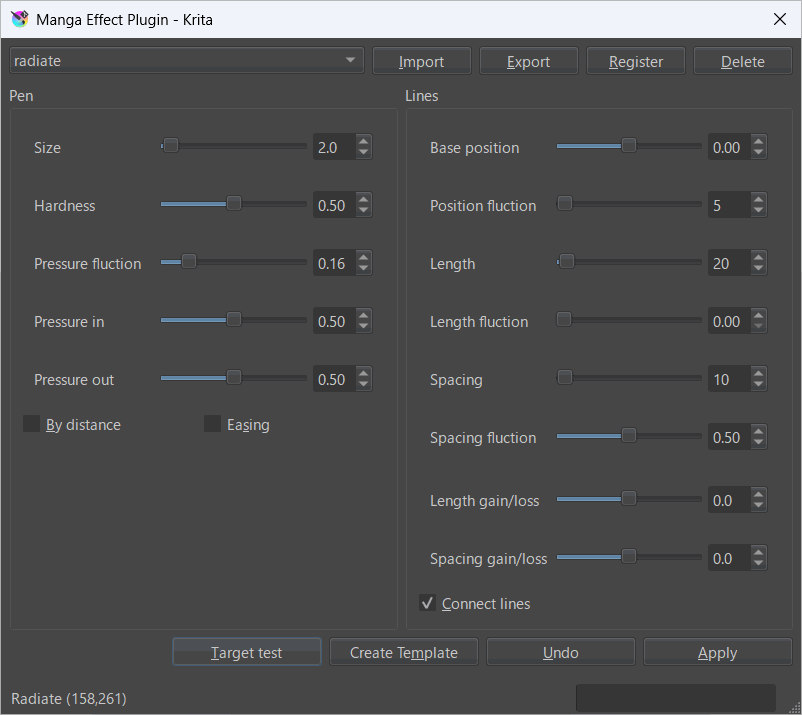This screenshot has width=802, height=715.
Task: Click the Position fluction slider handle
Action: (565, 204)
